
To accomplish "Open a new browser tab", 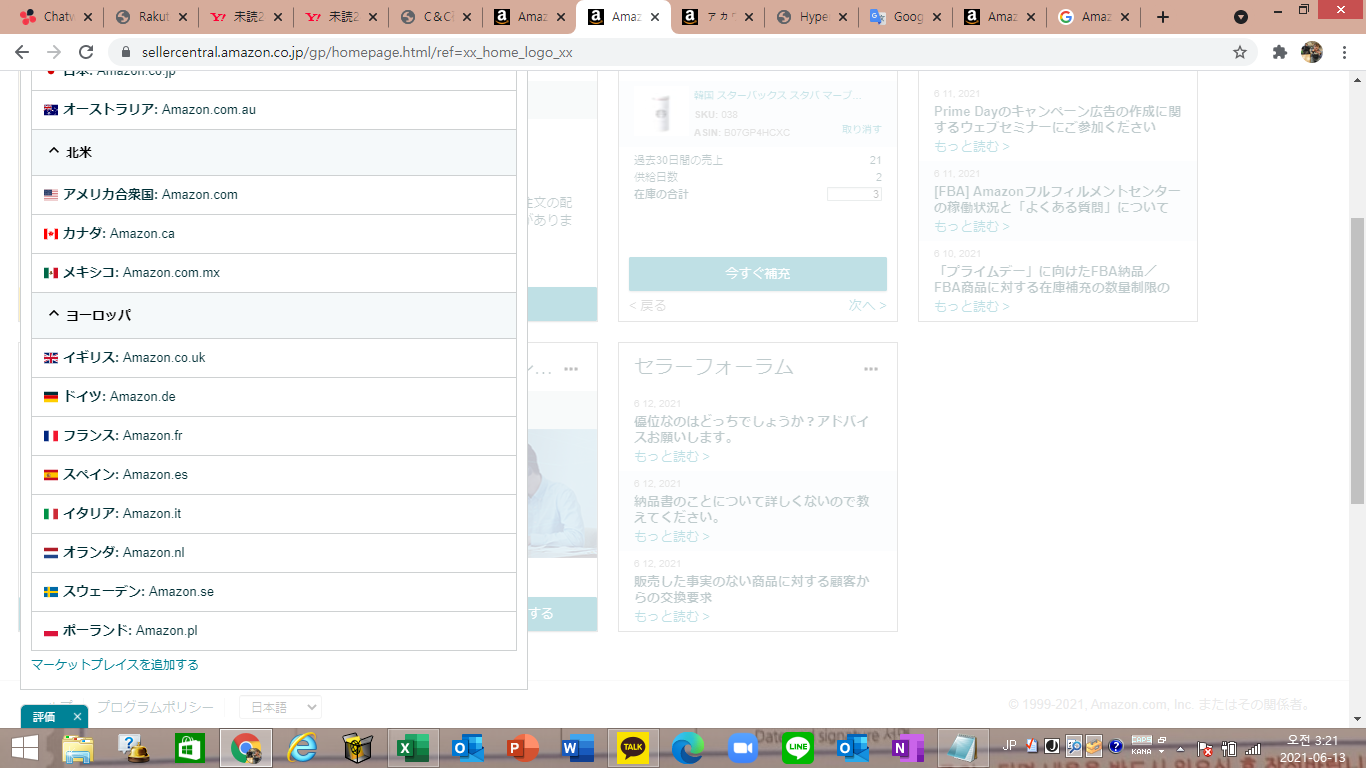I will [x=1163, y=17].
